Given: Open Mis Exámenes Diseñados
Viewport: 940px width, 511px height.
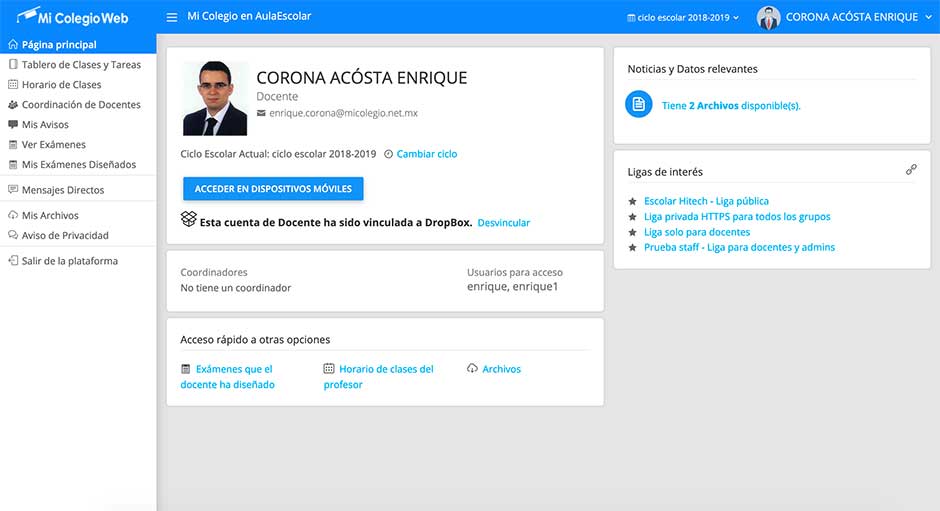Looking at the screenshot, I should (78, 164).
